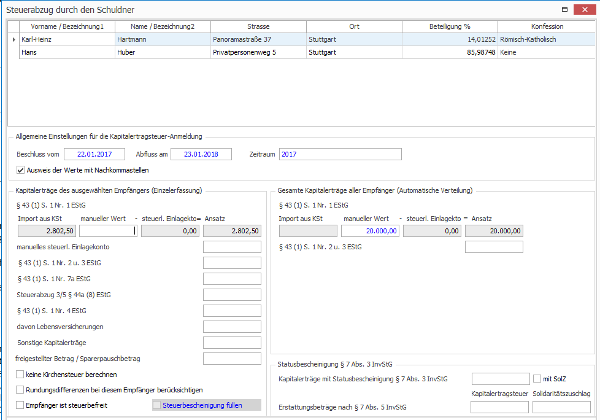Select the Hartmann name cell
This screenshot has width=600, height=420.
tap(163, 39)
